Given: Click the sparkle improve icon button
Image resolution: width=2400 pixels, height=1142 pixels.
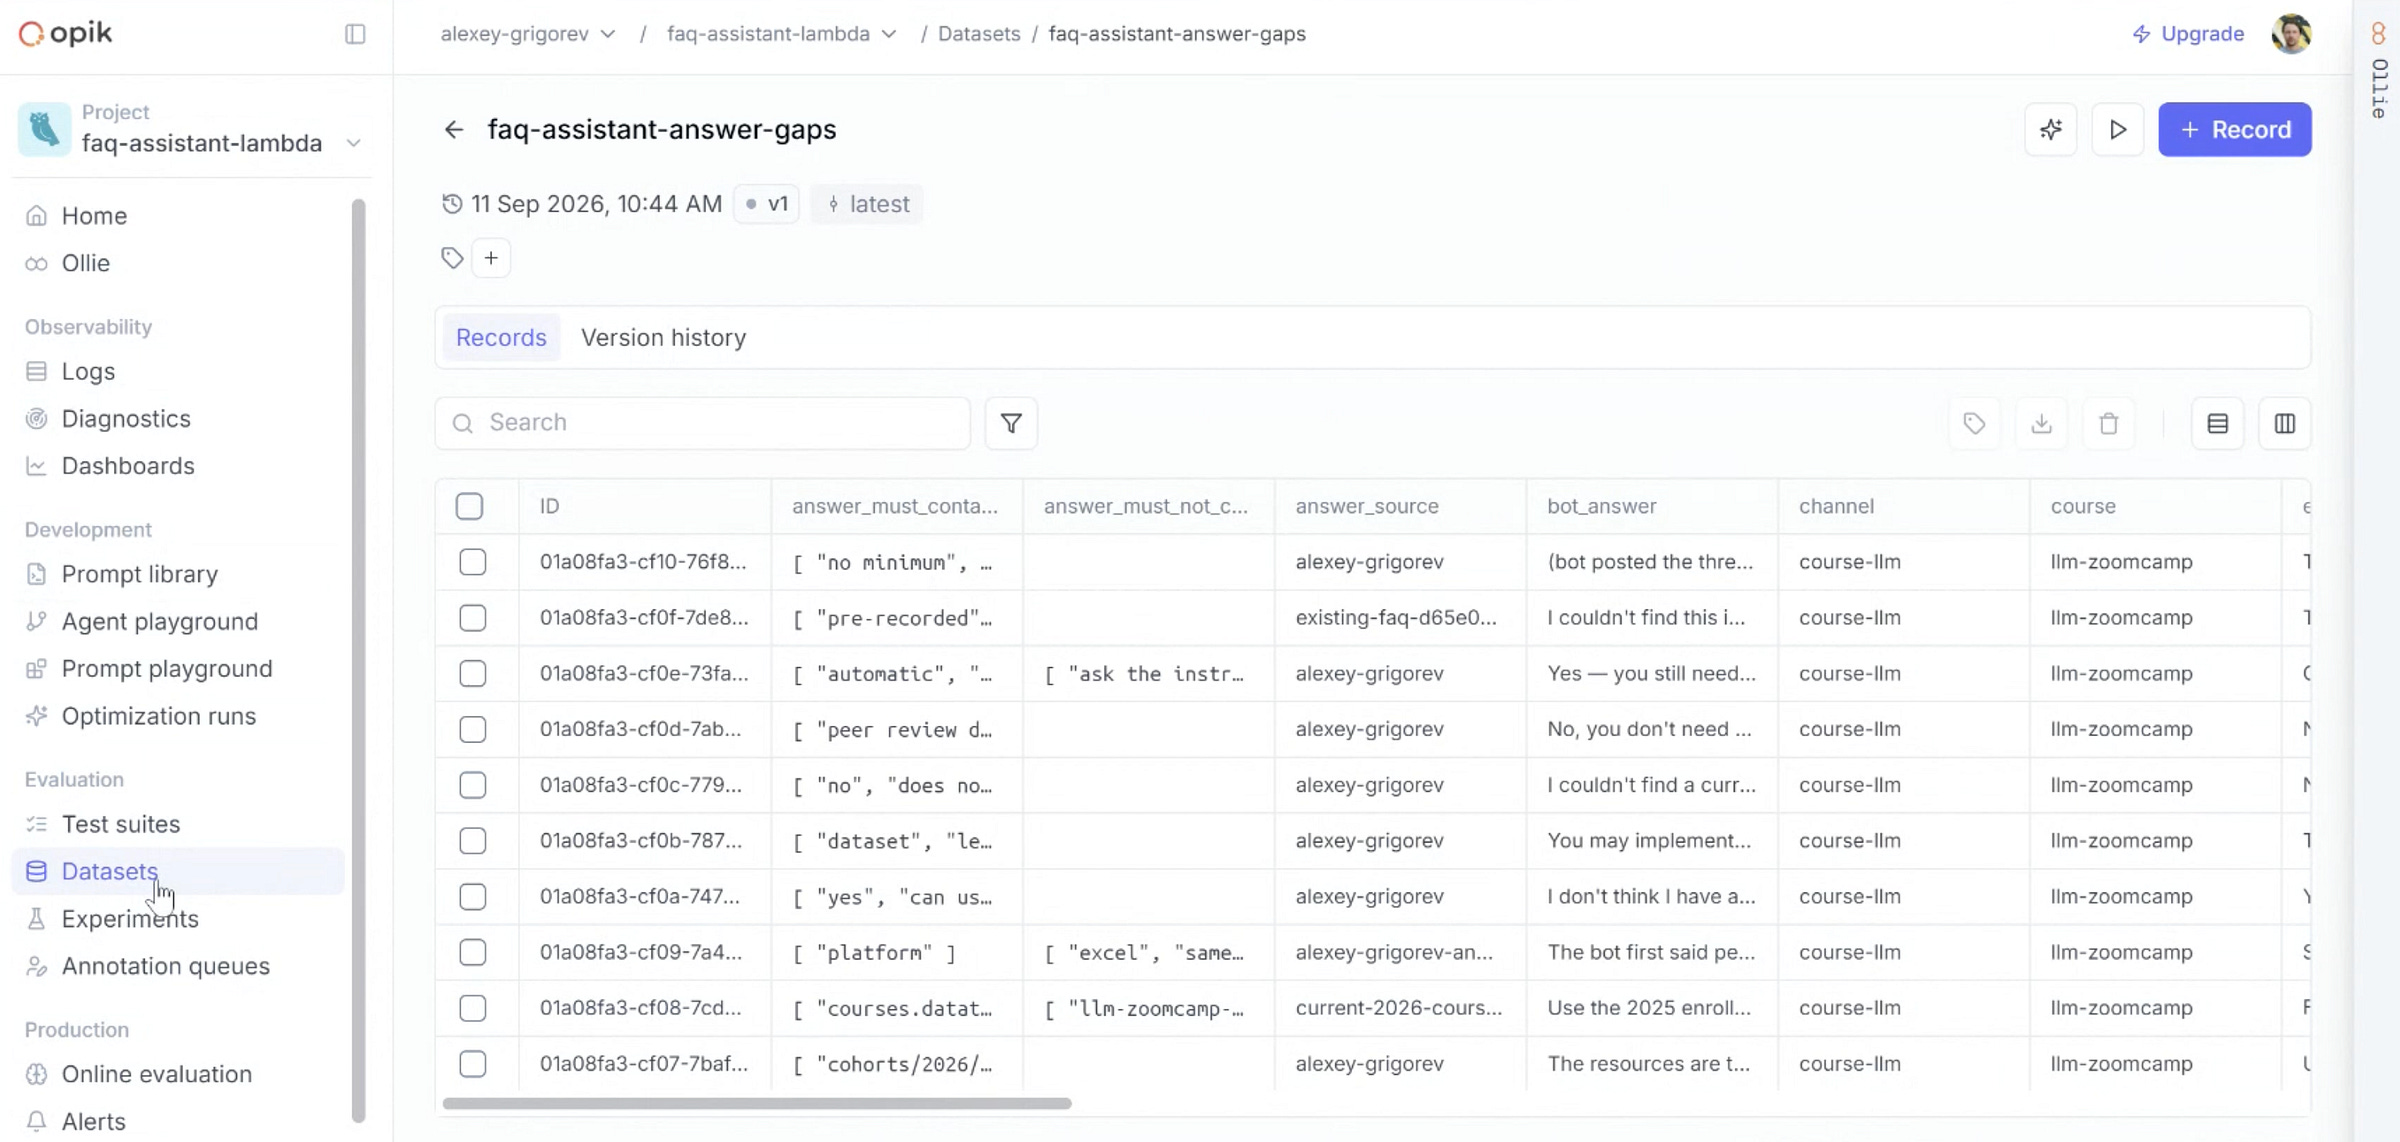Looking at the screenshot, I should (x=2051, y=130).
